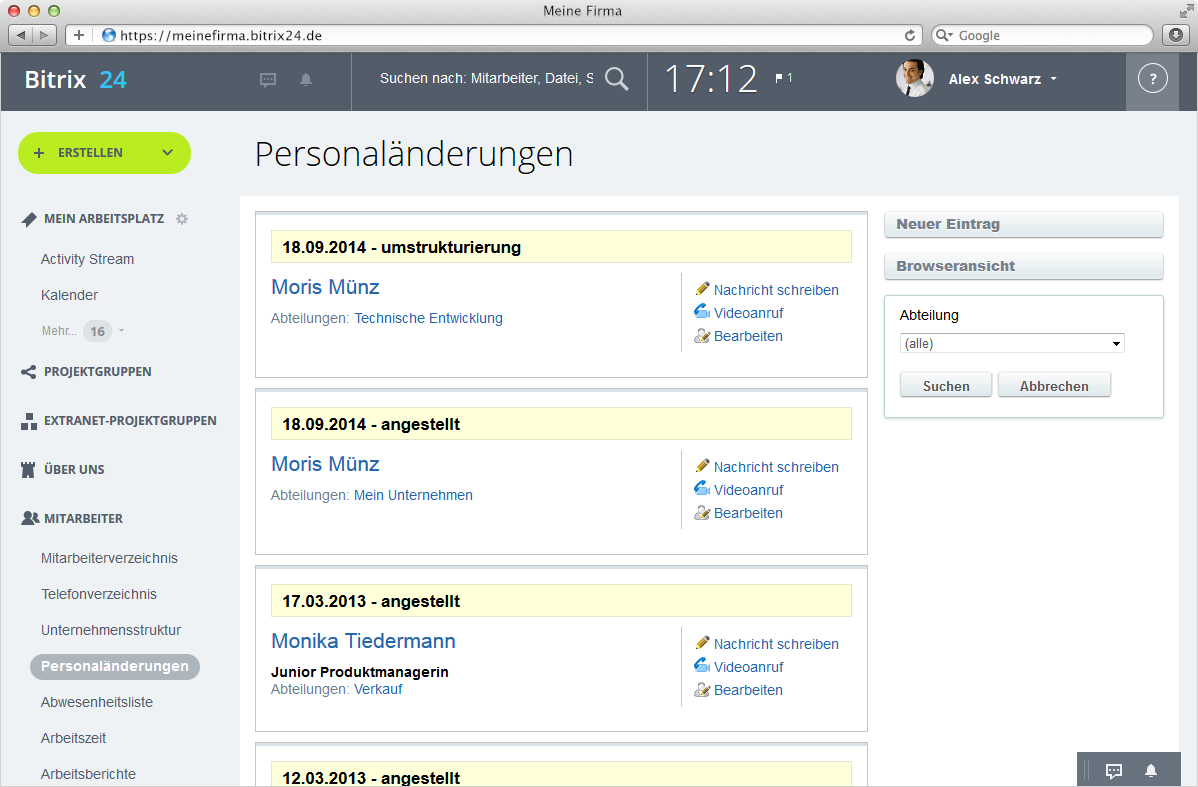Open Telefonverzeichnis

[99, 594]
